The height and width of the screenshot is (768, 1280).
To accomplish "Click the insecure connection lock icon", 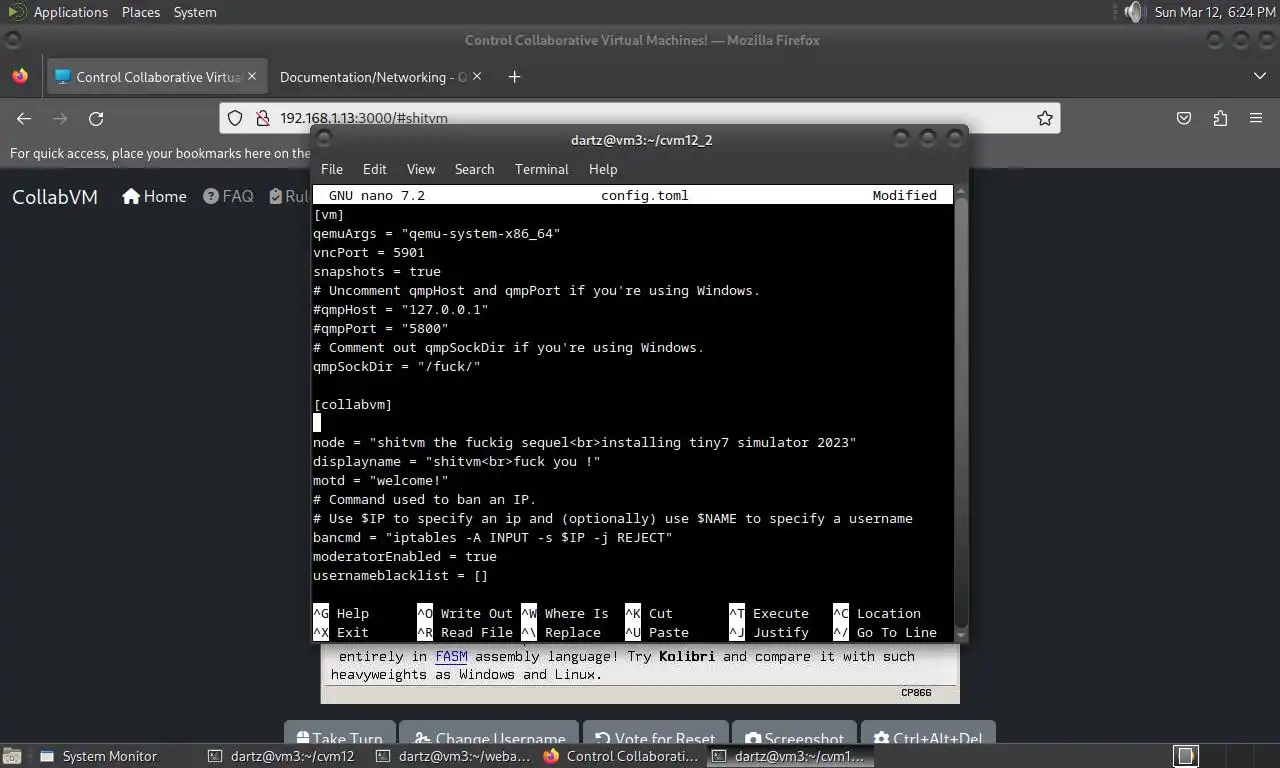I will pos(262,118).
